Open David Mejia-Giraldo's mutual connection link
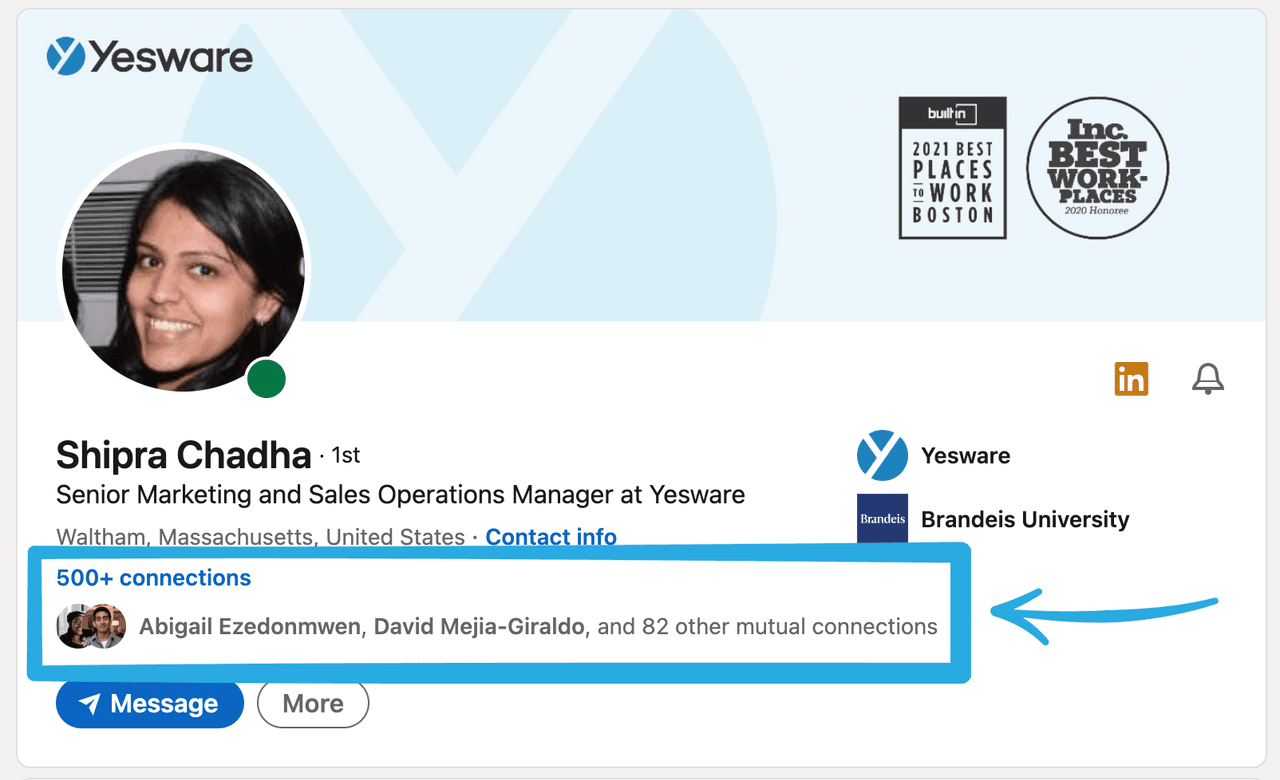1280x780 pixels. 479,627
